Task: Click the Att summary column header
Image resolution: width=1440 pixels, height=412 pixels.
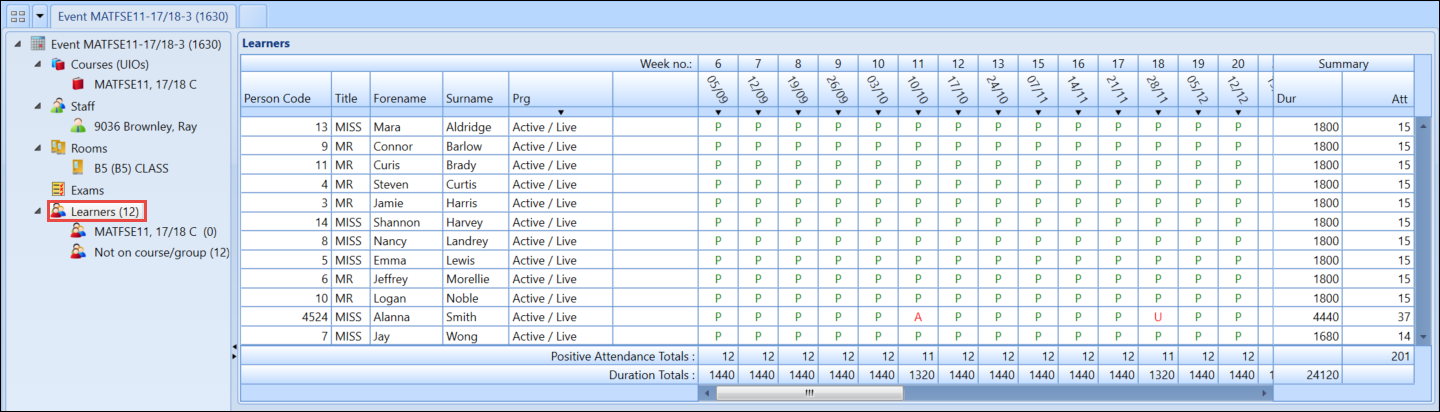Action: pos(1378,94)
